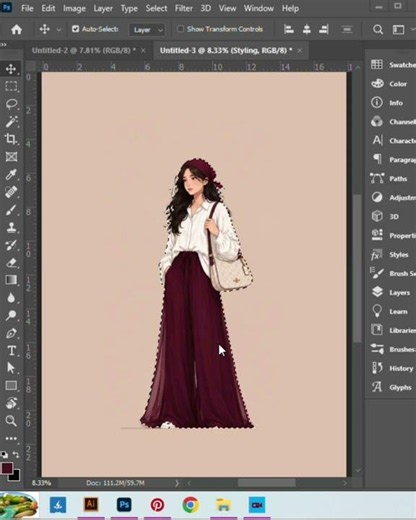Open the File menu
416x520 pixels.
(x=27, y=8)
